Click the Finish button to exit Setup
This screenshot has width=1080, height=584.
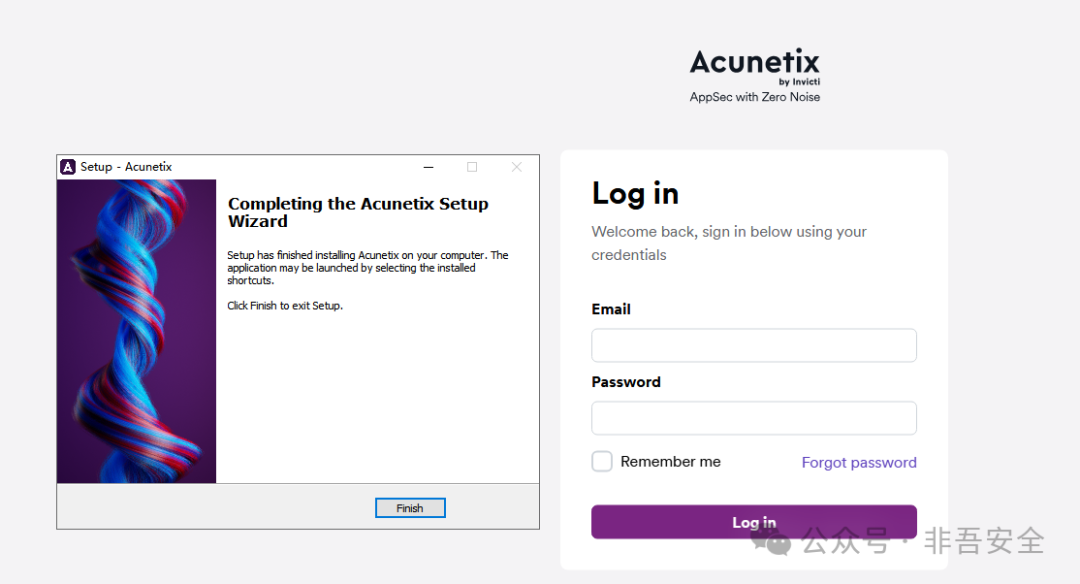point(410,507)
